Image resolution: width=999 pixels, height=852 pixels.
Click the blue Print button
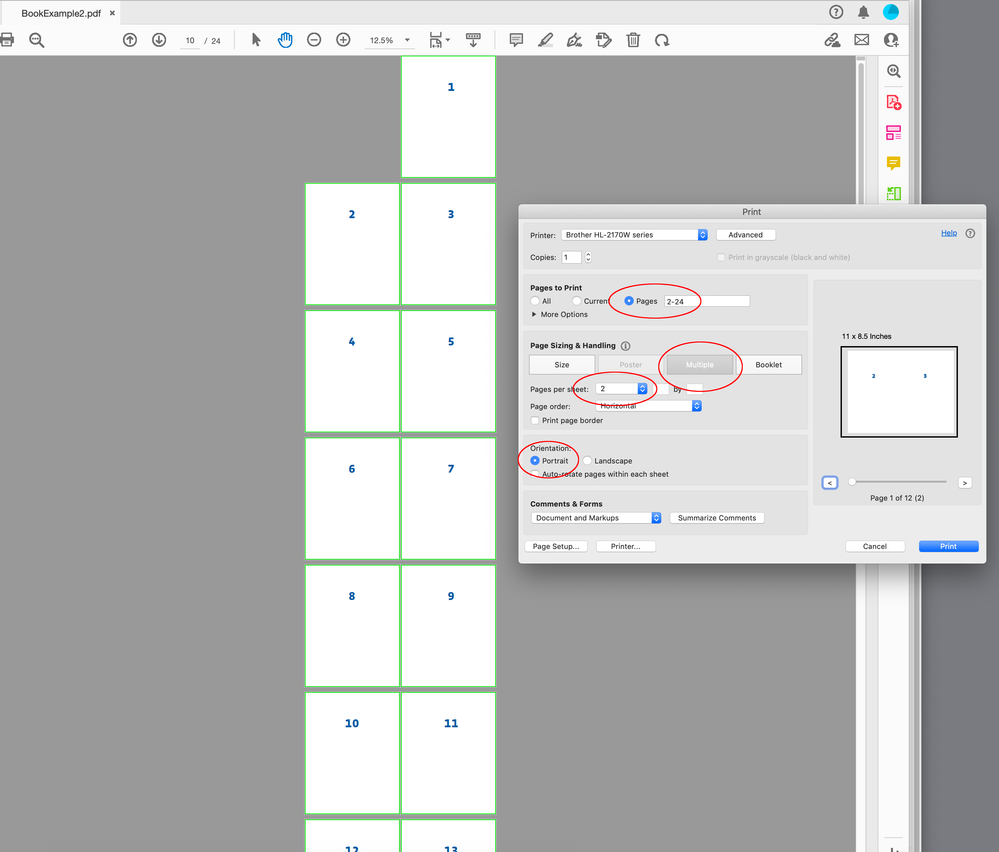947,546
